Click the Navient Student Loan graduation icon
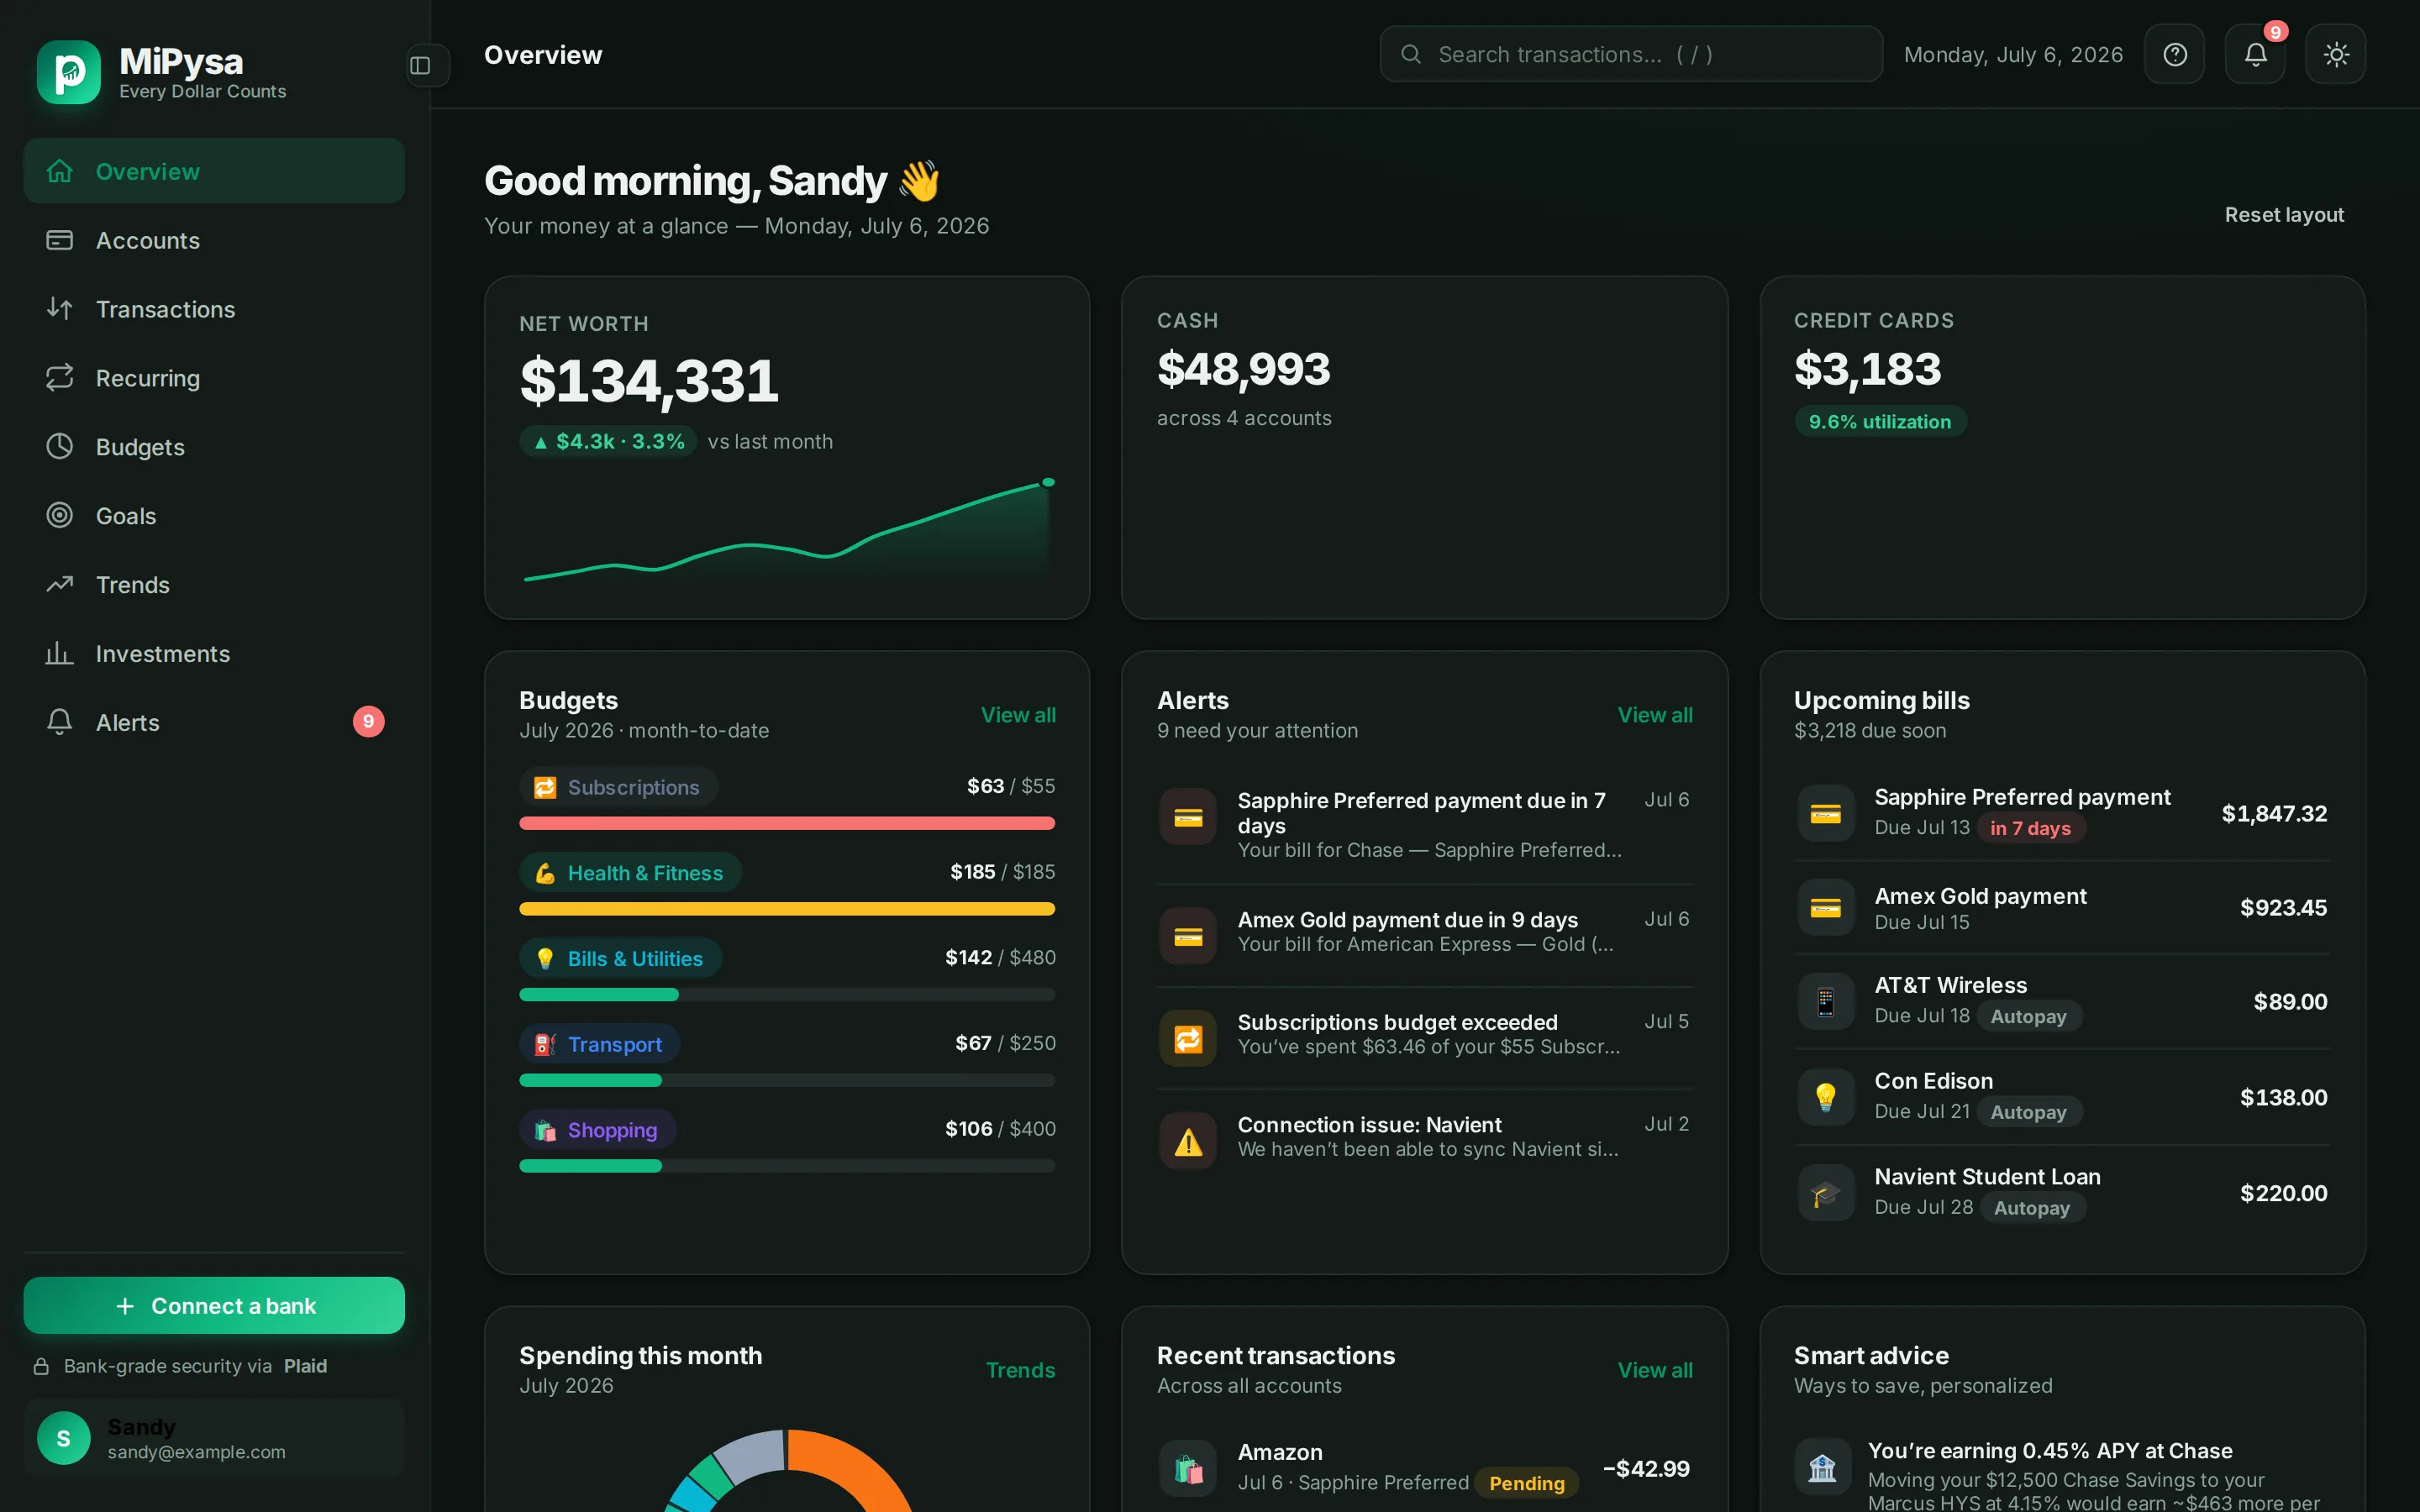2420x1512 pixels. 1826,1194
